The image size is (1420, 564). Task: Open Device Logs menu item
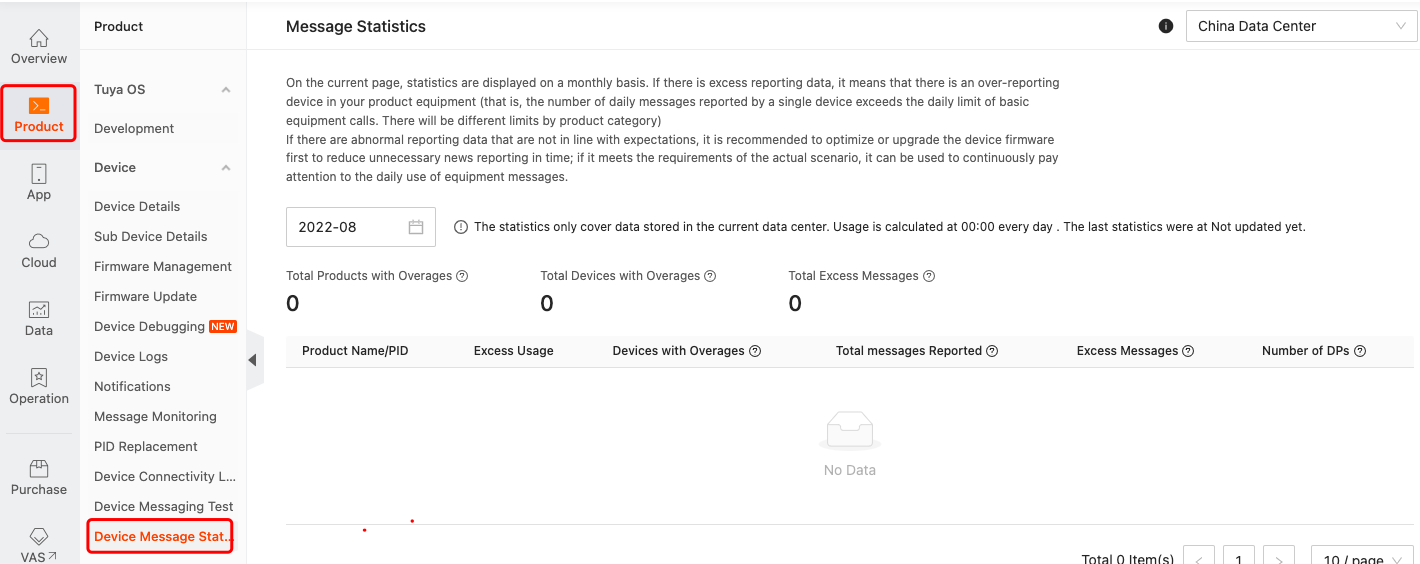click(131, 357)
